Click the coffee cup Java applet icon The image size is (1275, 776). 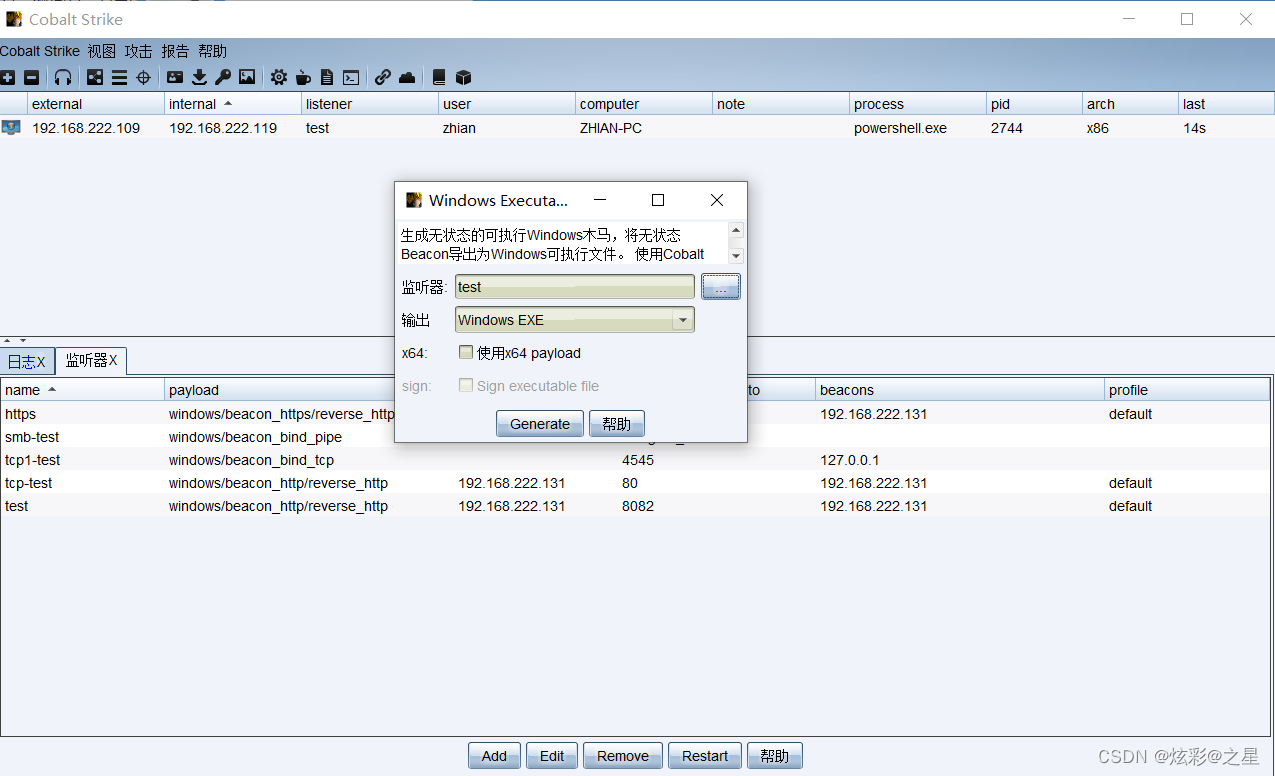point(303,77)
